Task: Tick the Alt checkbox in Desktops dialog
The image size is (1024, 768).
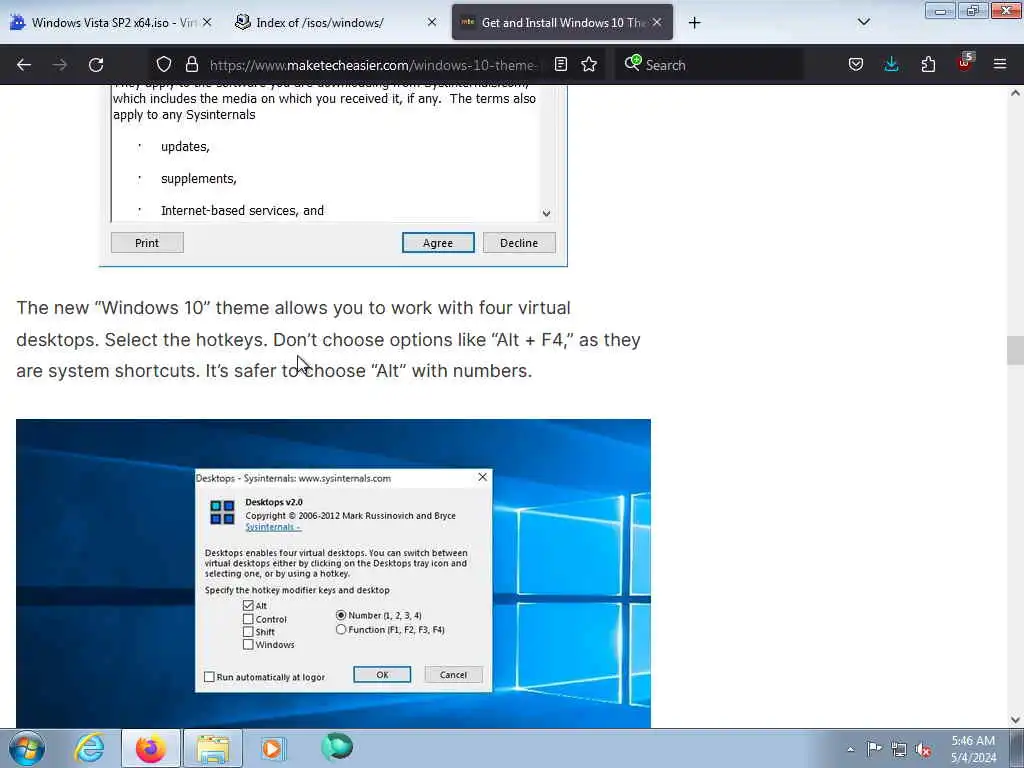Action: coord(248,606)
